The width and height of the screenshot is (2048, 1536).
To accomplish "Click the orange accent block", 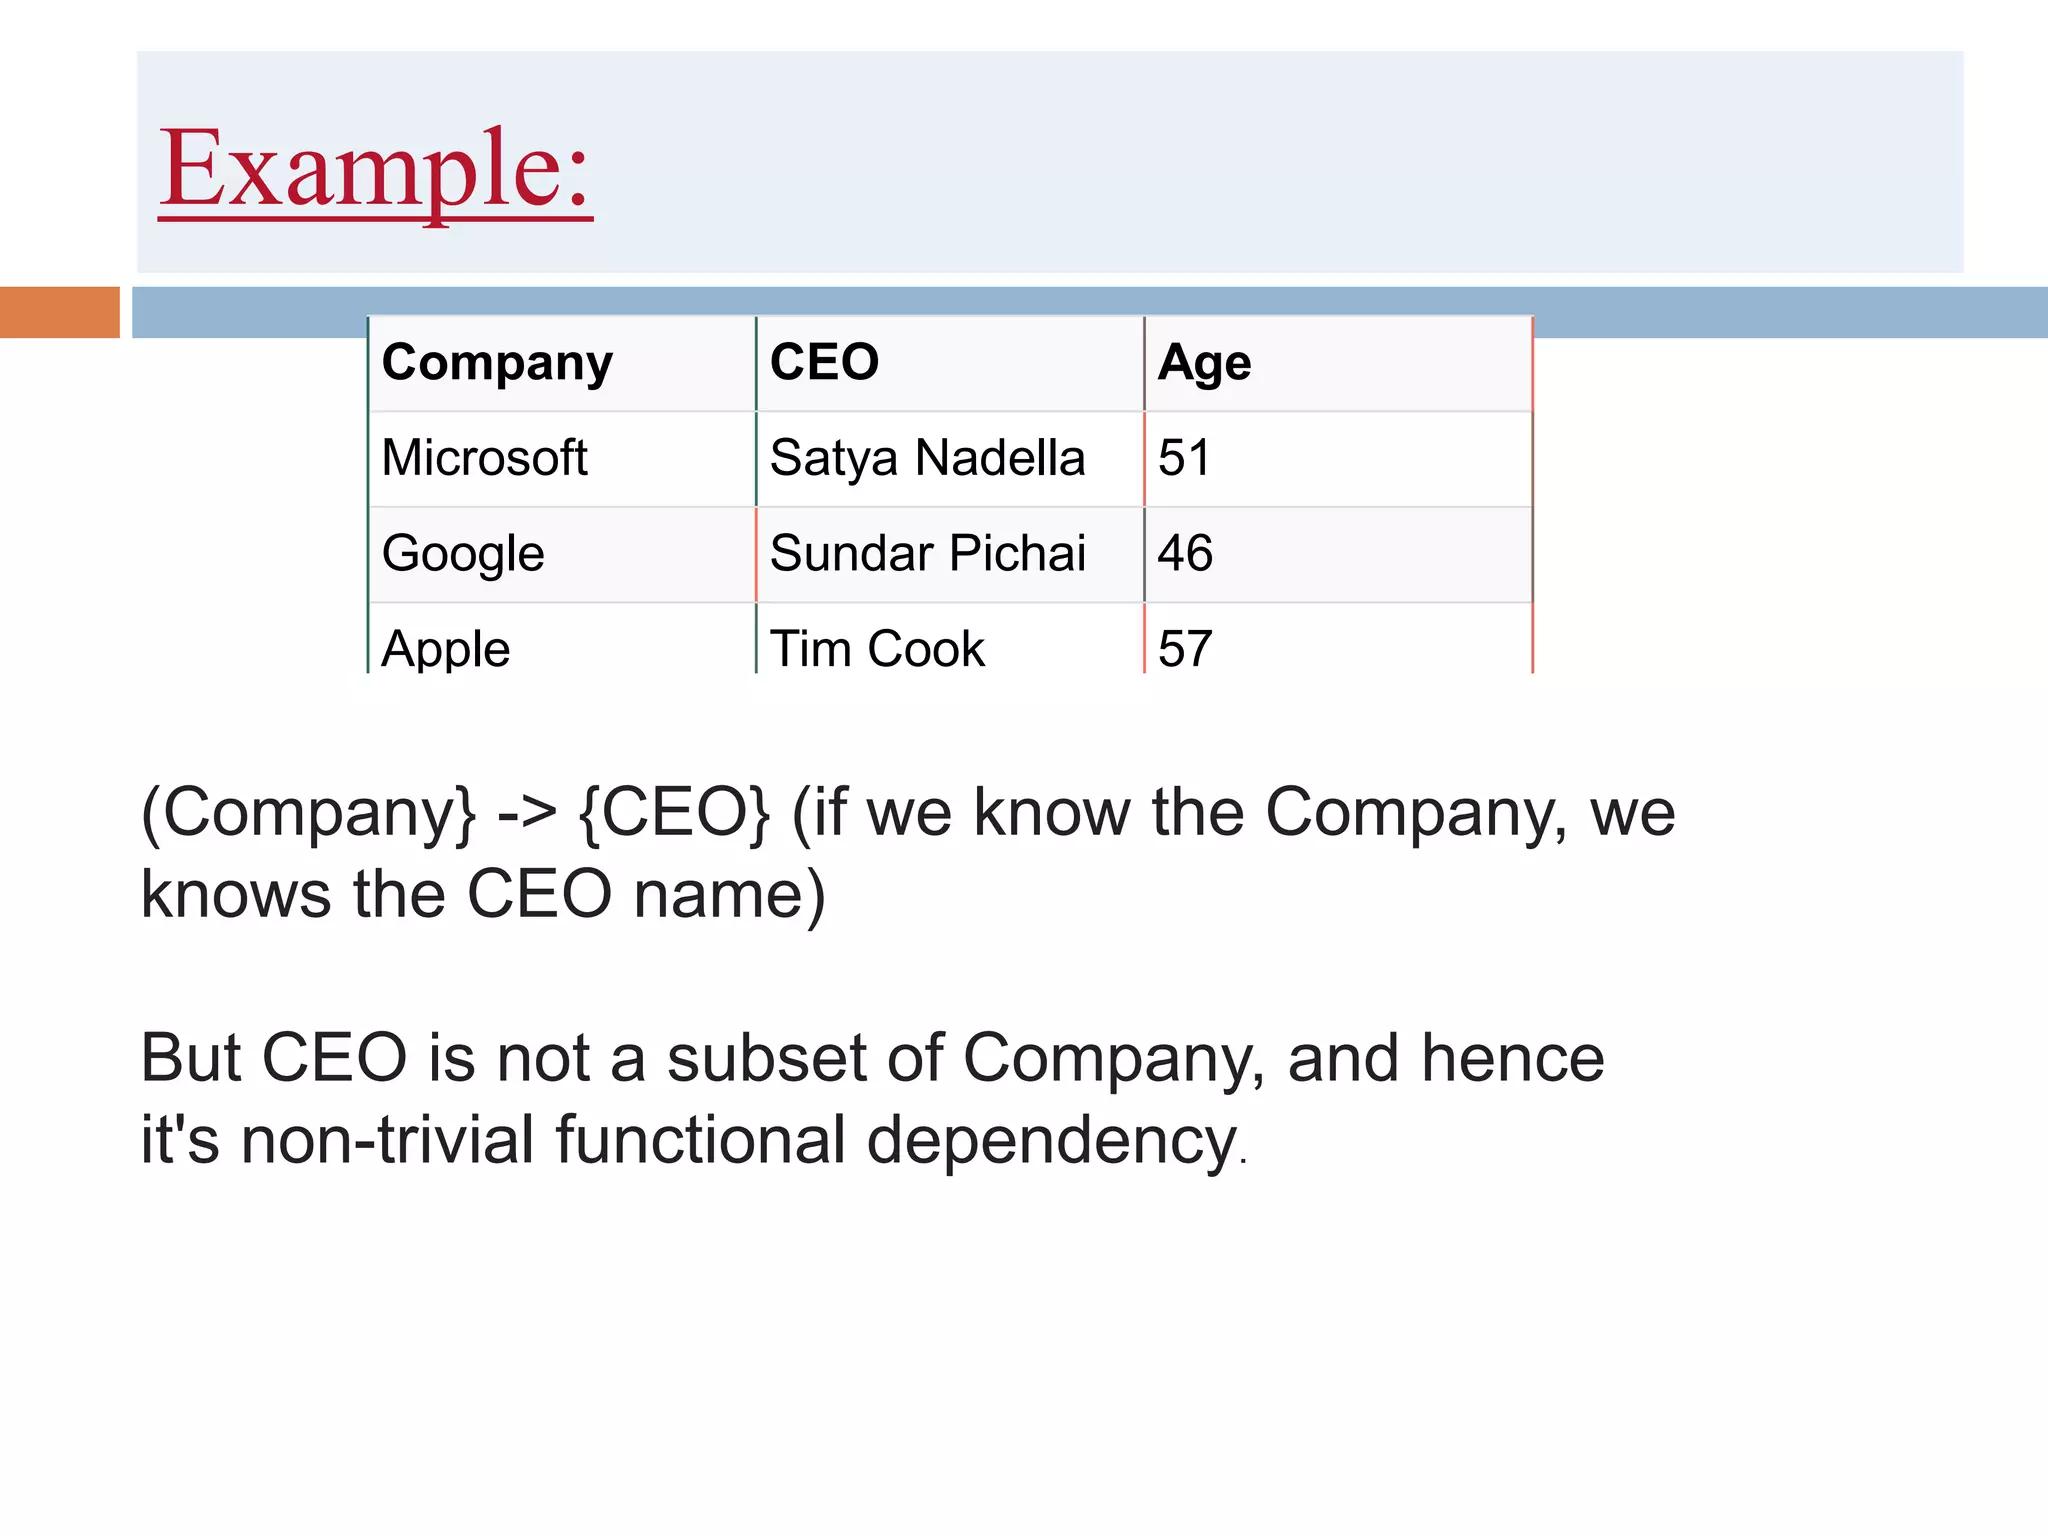I will click(x=59, y=312).
